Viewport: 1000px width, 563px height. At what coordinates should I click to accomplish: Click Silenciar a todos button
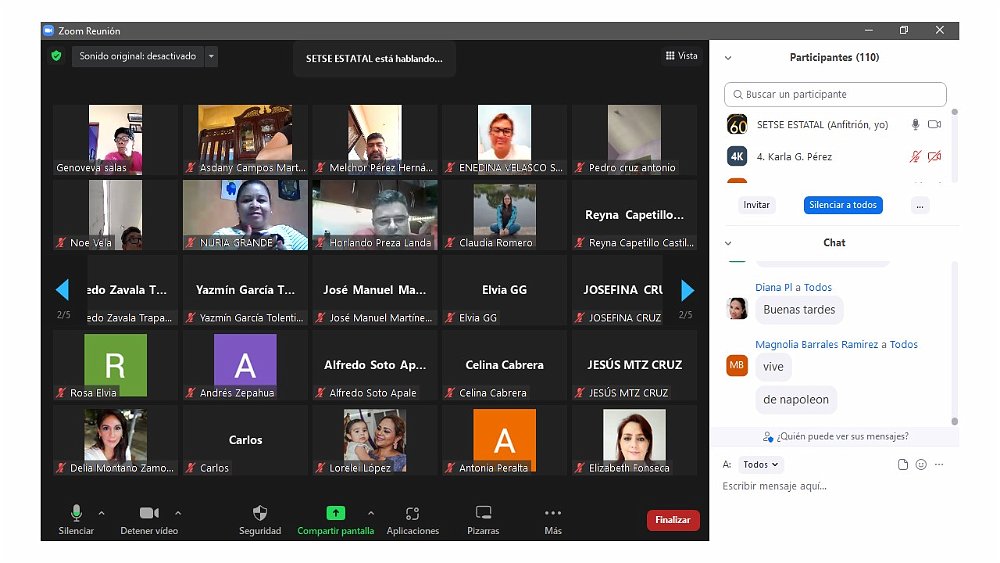842,205
